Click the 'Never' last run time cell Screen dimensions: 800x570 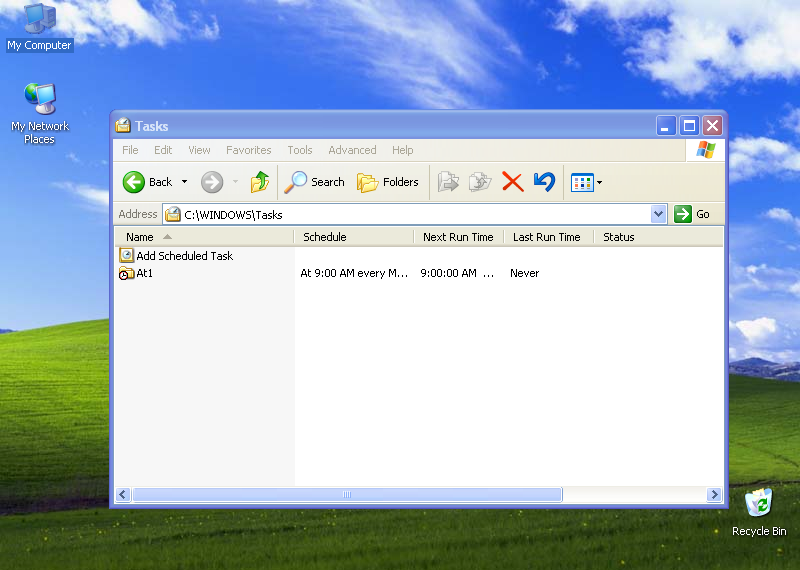524,274
